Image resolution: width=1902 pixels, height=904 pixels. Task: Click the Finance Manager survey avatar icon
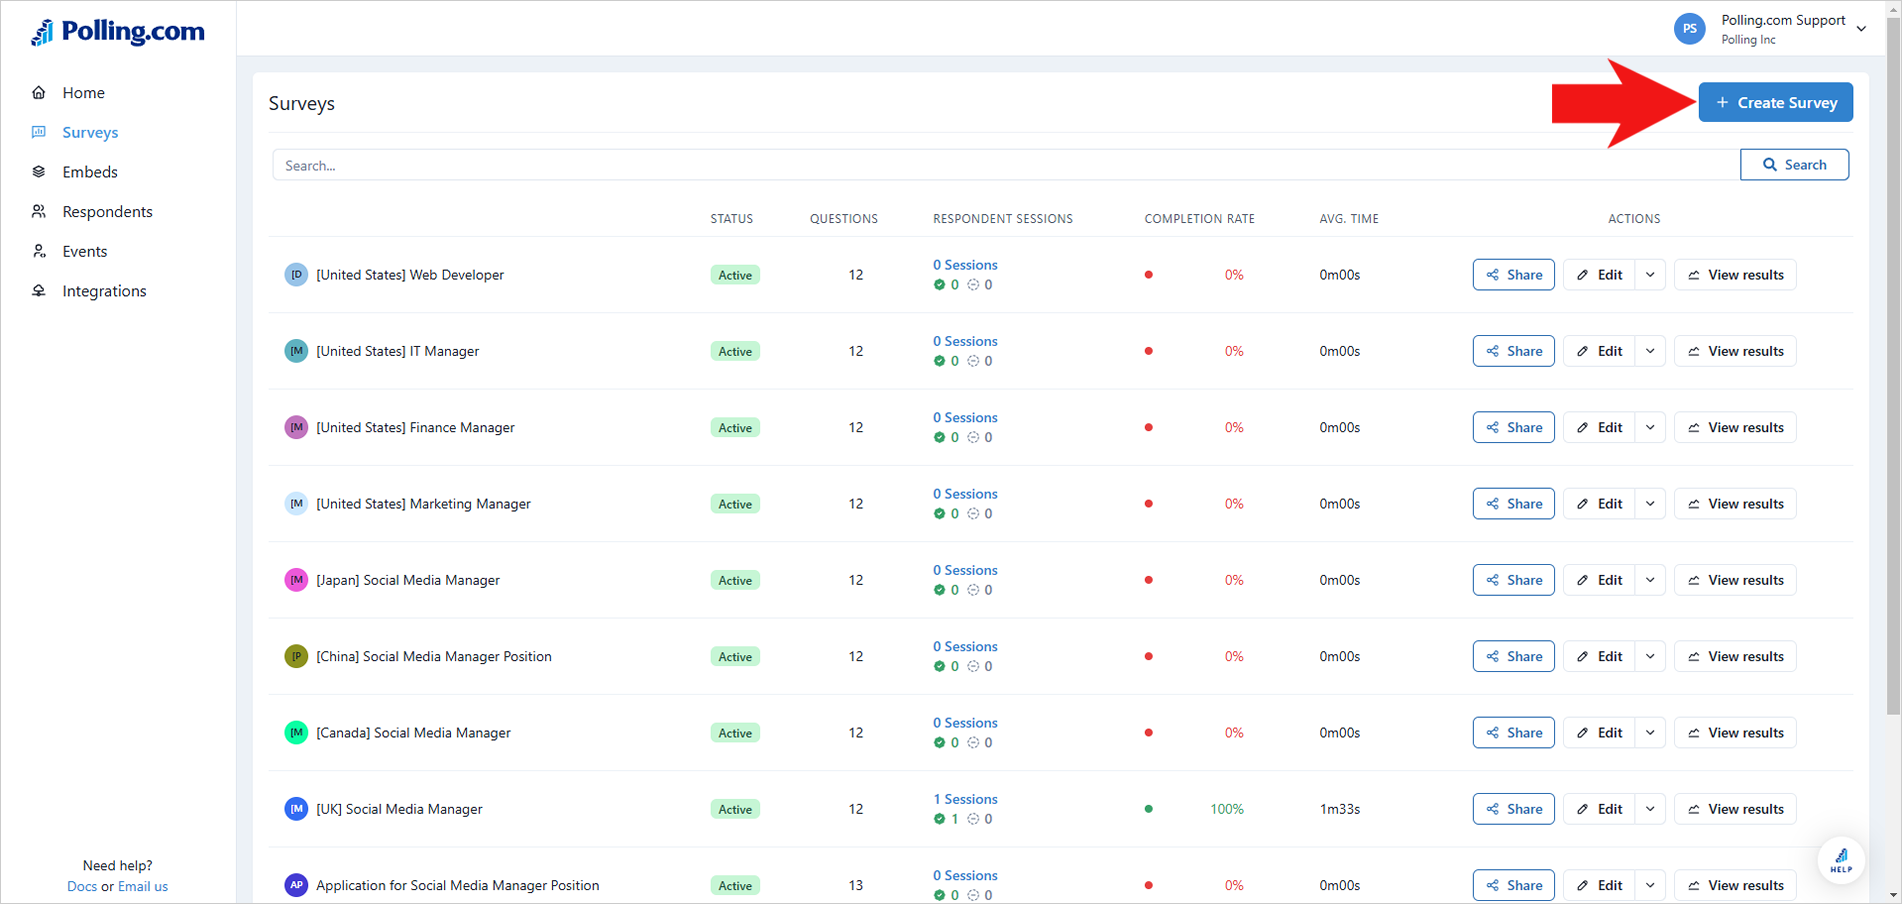[296, 427]
